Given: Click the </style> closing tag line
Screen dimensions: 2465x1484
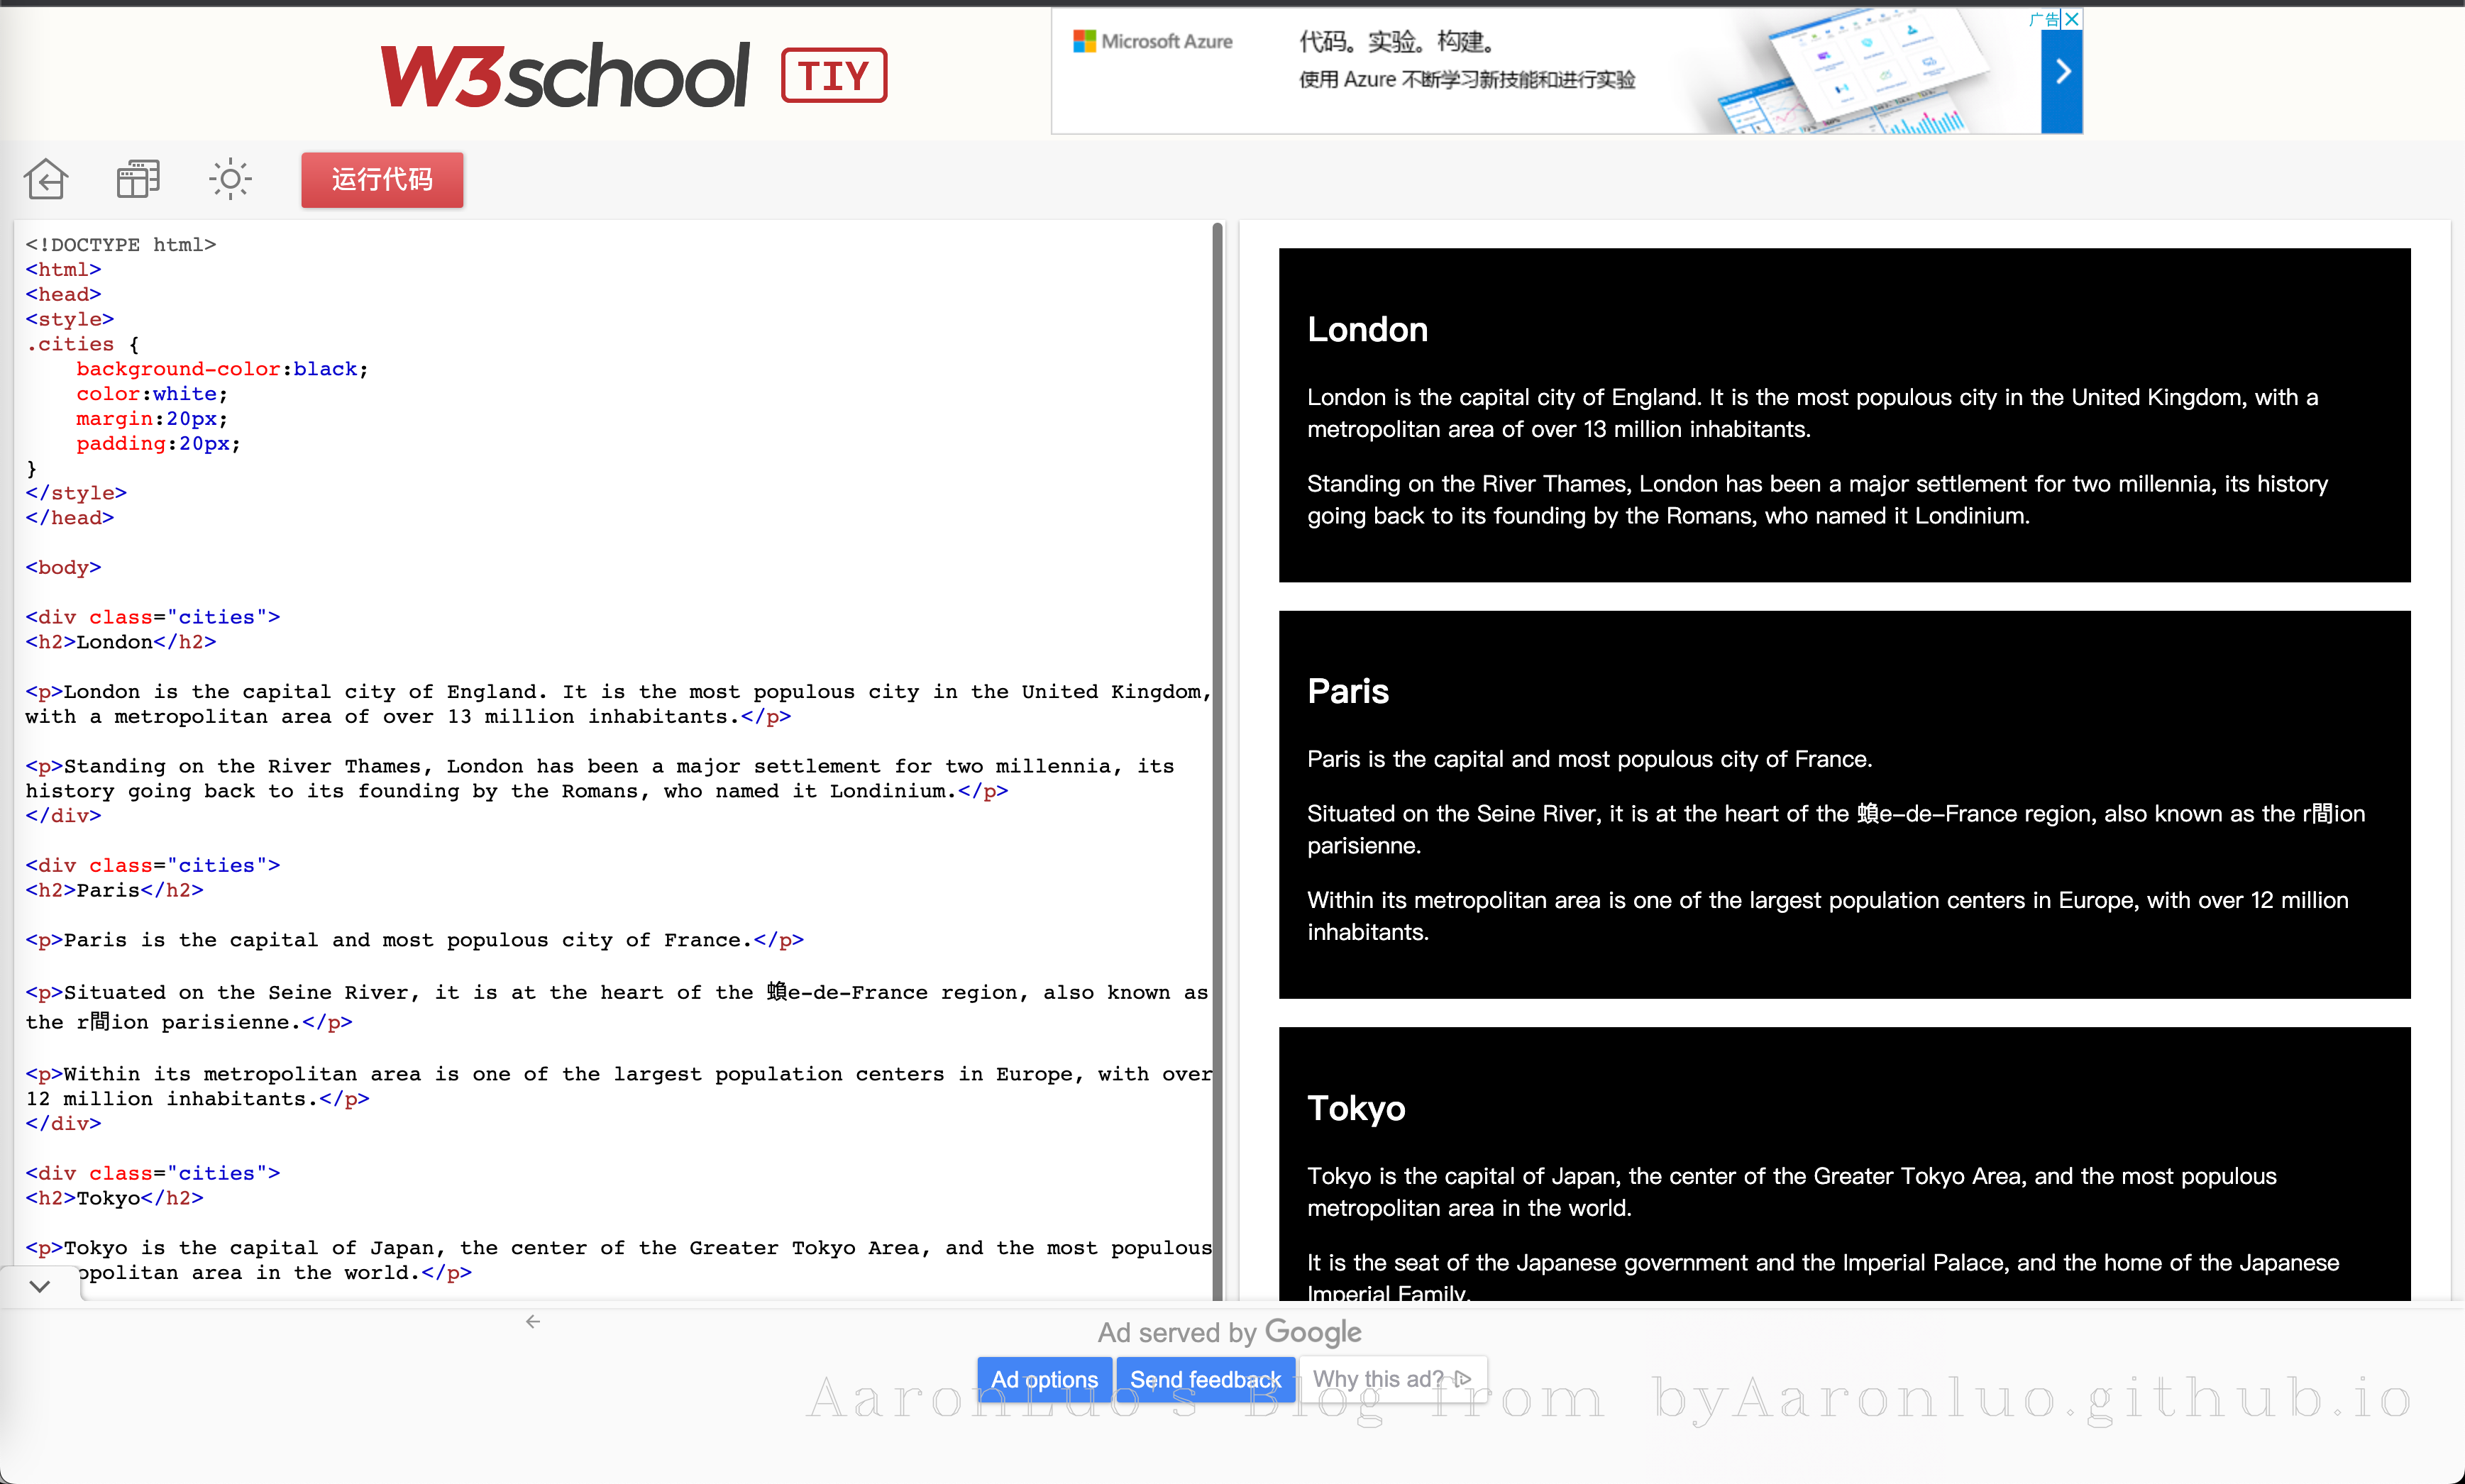Looking at the screenshot, I should [x=76, y=493].
